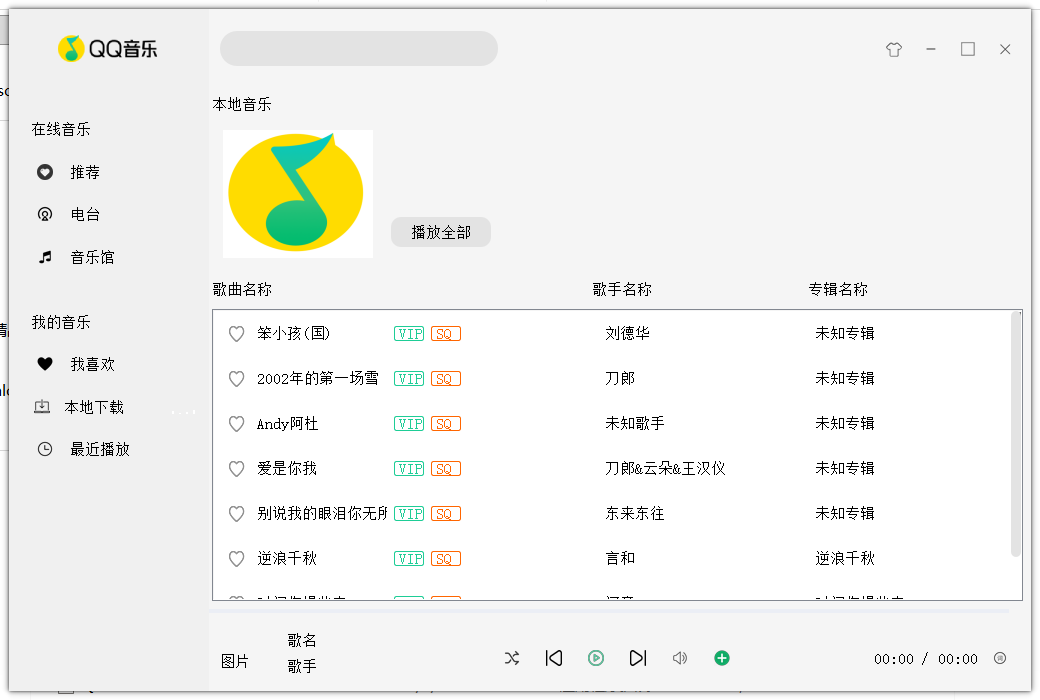Toggle shuffle playback mode
This screenshot has width=1040, height=700.
click(511, 658)
